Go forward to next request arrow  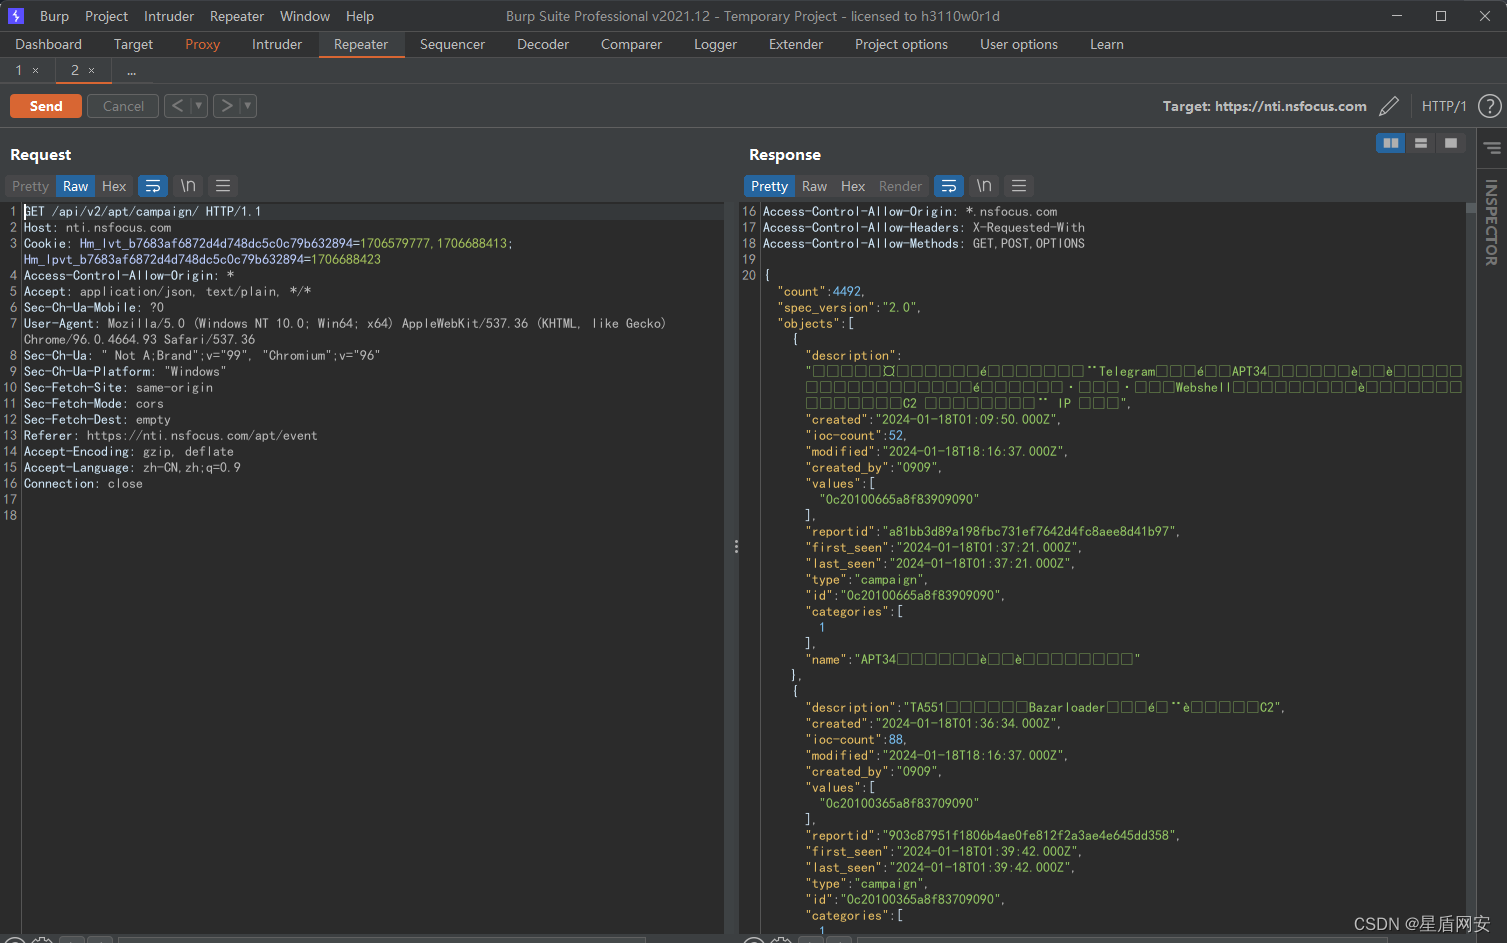[227, 106]
